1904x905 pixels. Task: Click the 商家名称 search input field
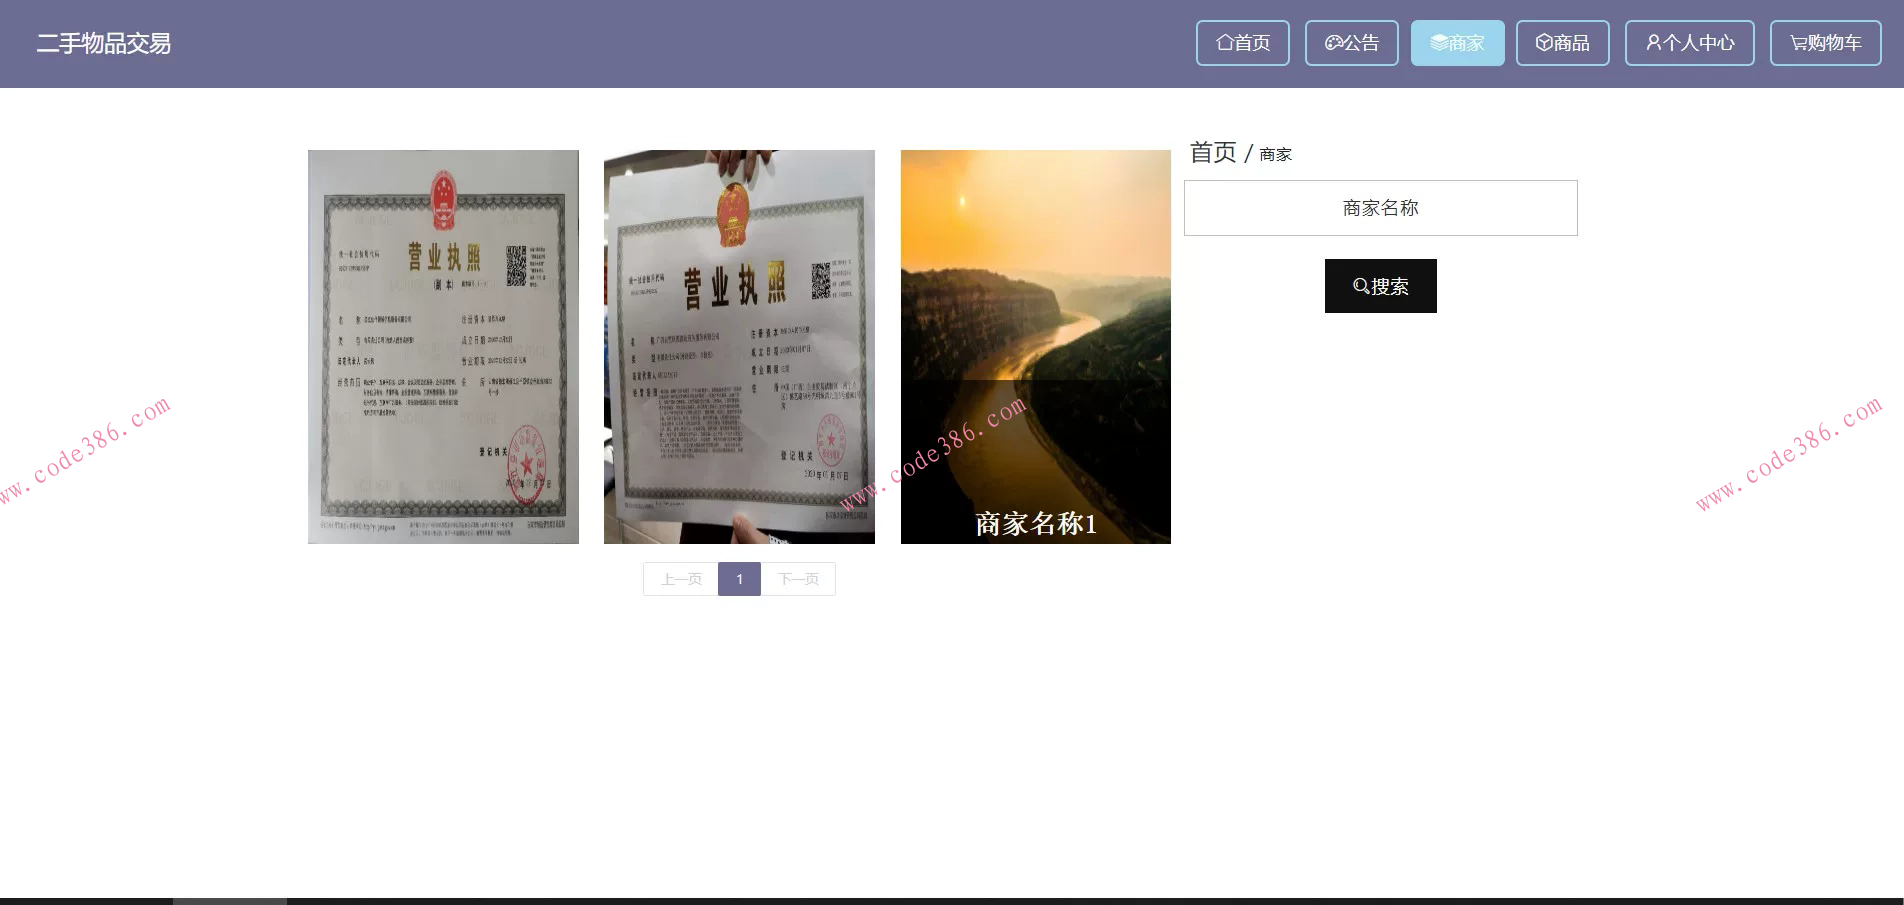pos(1381,208)
